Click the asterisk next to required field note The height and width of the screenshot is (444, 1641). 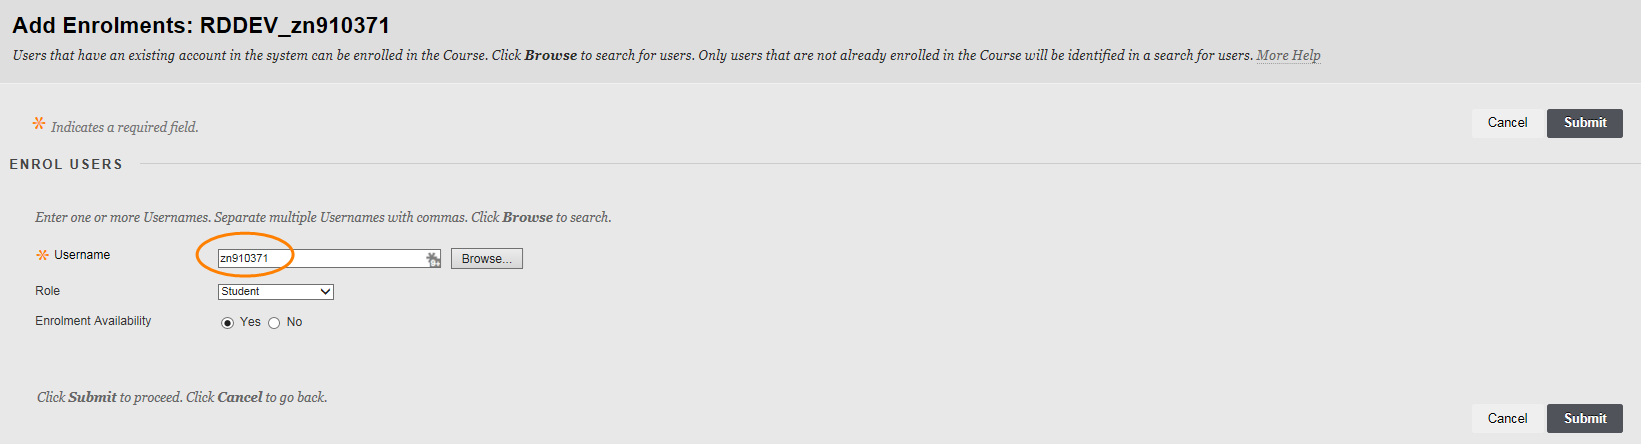click(x=39, y=124)
